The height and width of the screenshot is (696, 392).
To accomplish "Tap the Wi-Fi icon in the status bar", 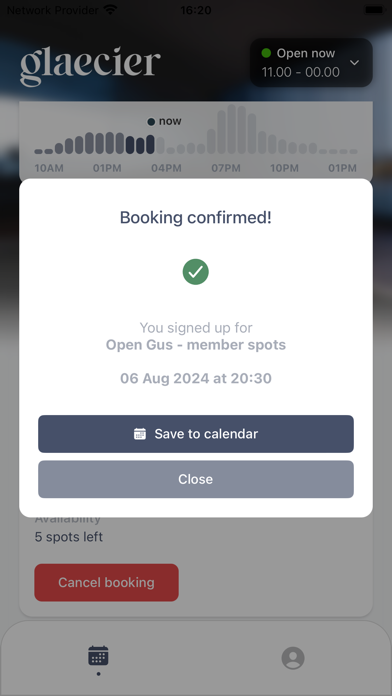I will 110,9.
